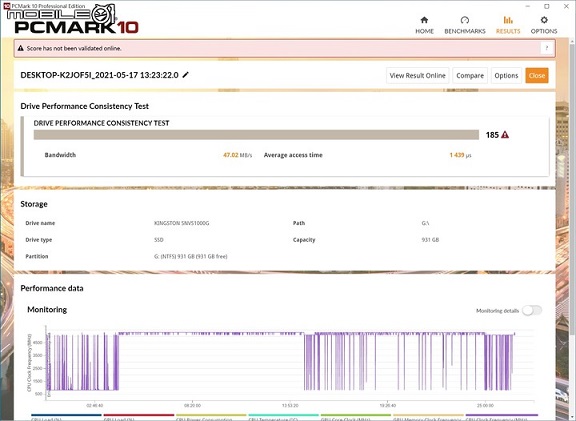Viewport: 576px width, 421px height.
Task: Toggle the purple CPU Clock Frequency legend
Action: click(500, 417)
